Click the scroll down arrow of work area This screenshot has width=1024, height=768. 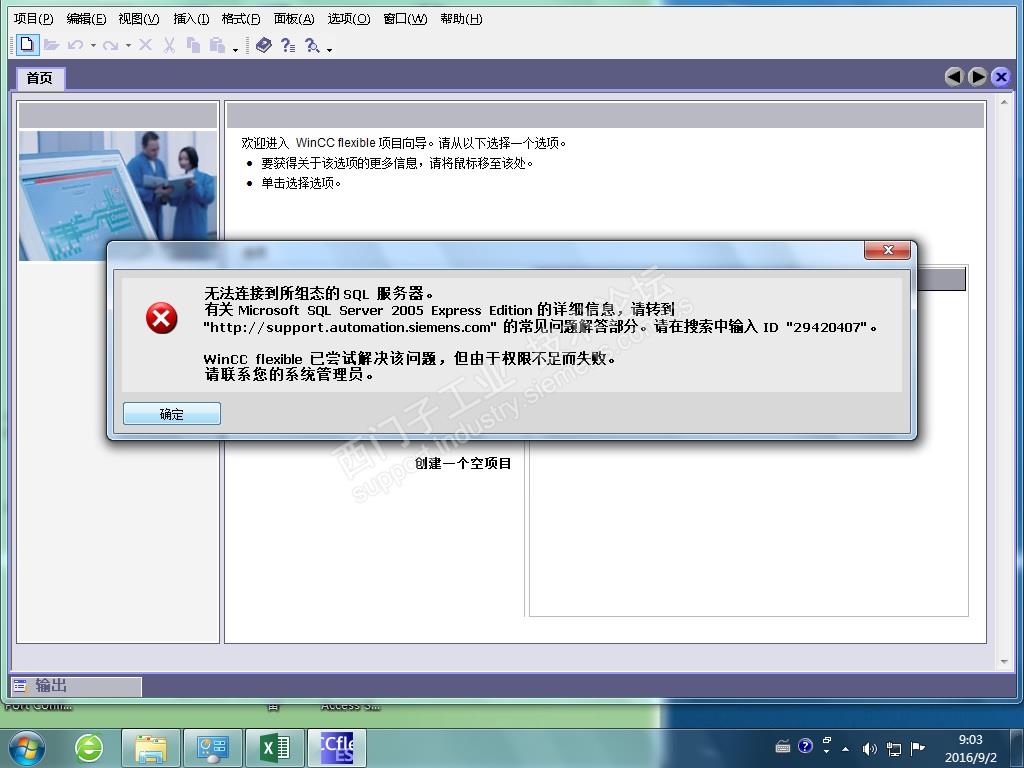pos(1004,662)
